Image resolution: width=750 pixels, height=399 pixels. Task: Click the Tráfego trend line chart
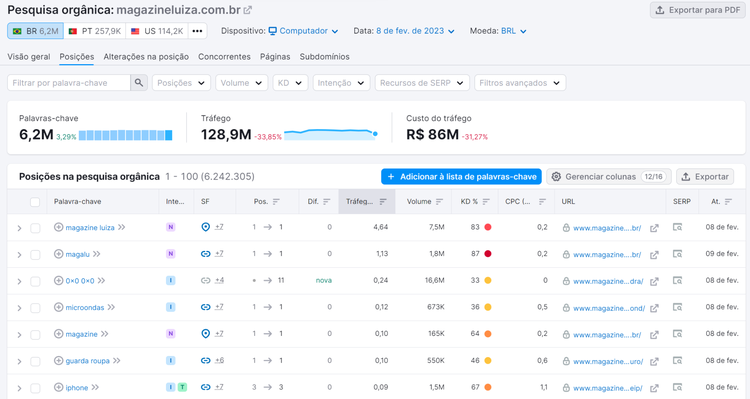pos(331,134)
